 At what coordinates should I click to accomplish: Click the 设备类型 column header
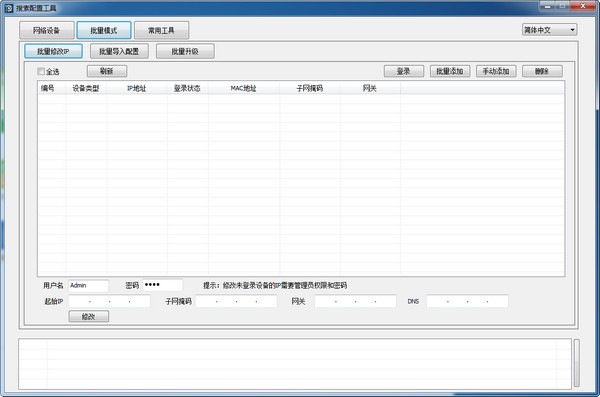86,88
